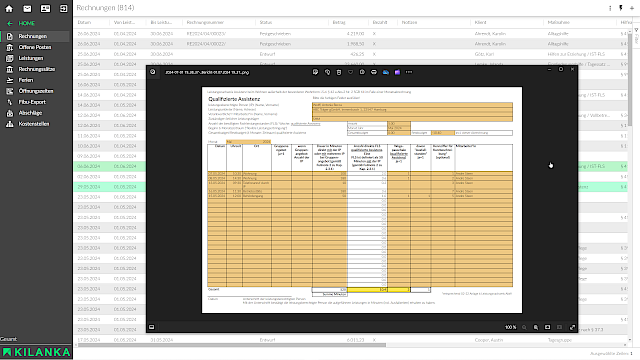This screenshot has width=640, height=360.
Task: Sort by Status column header
Action: point(265,22)
